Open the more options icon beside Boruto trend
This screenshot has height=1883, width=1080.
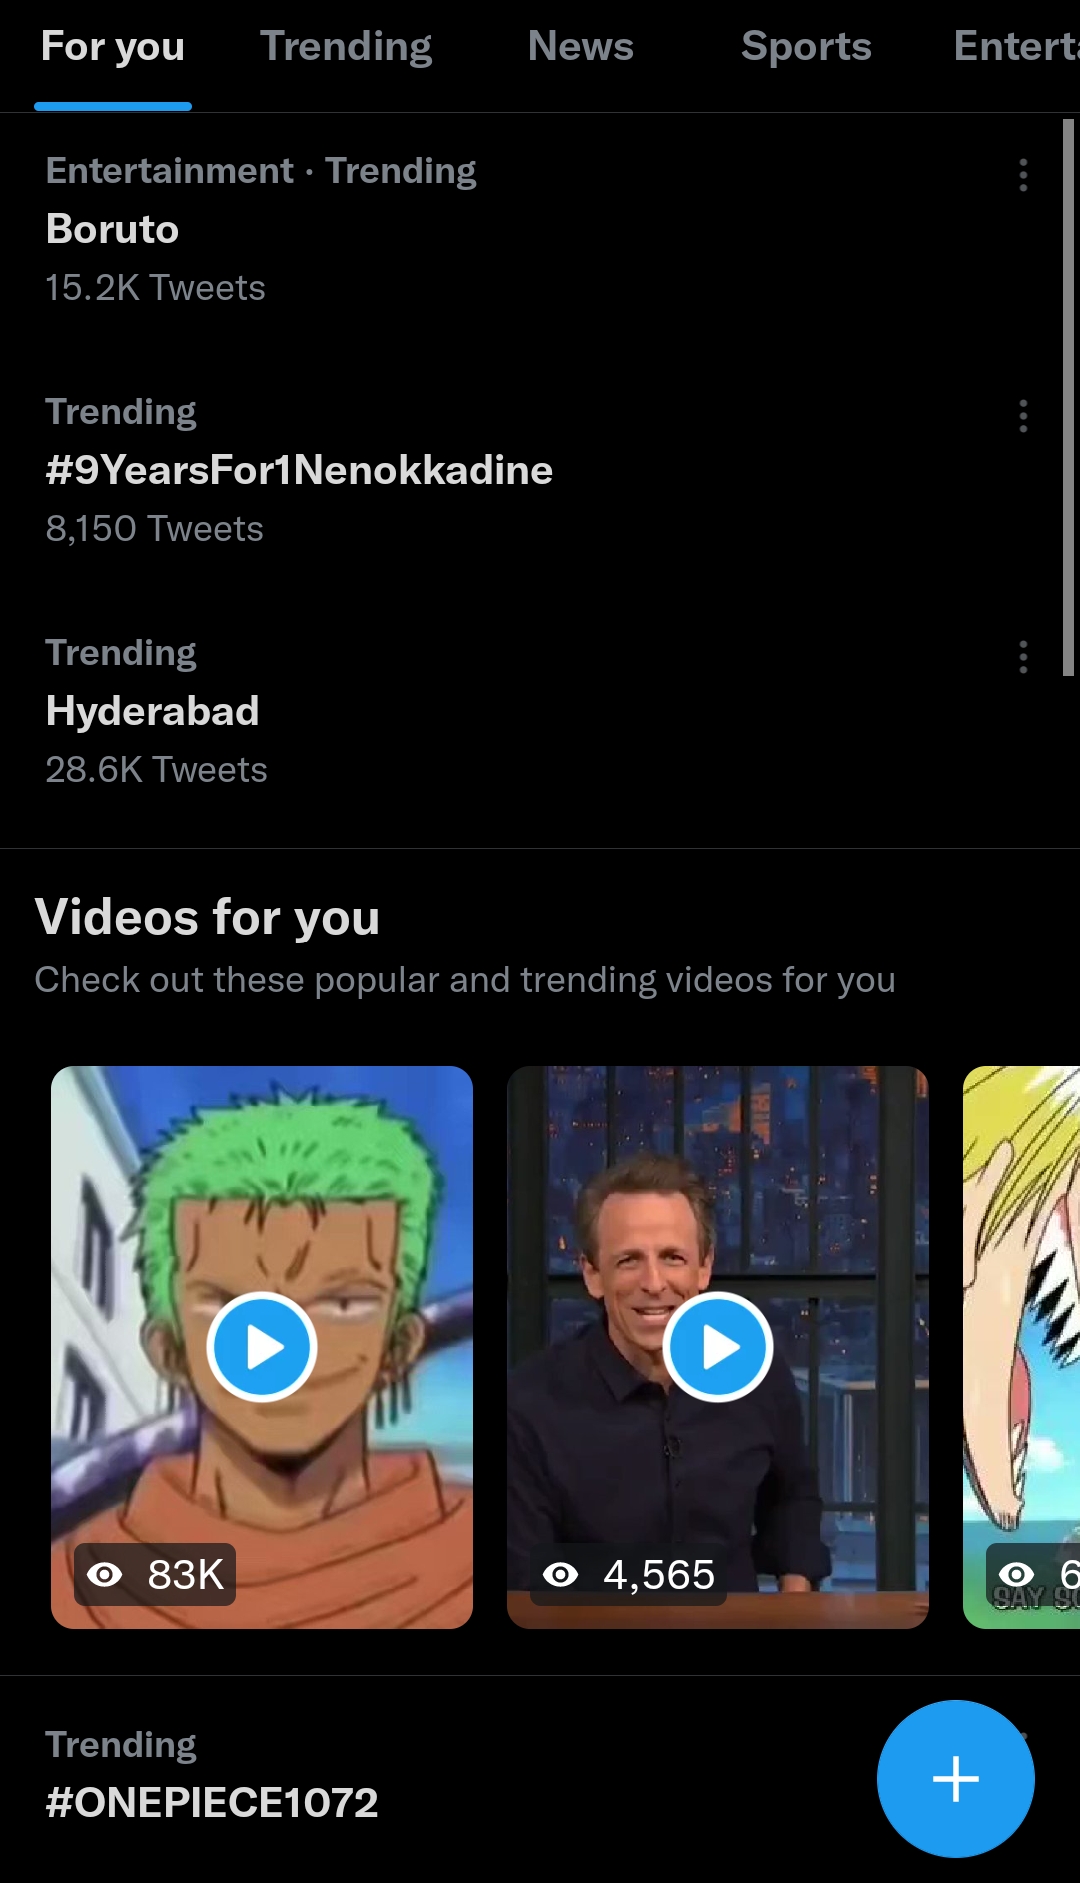[1022, 177]
